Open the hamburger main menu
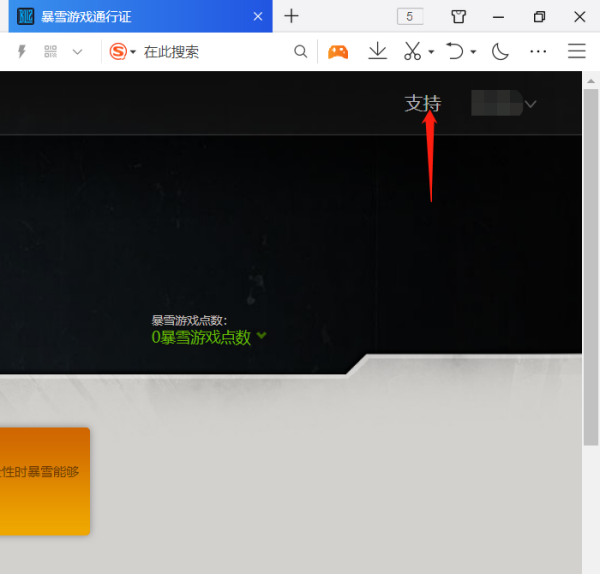Screen dimensions: 600x574 point(577,51)
